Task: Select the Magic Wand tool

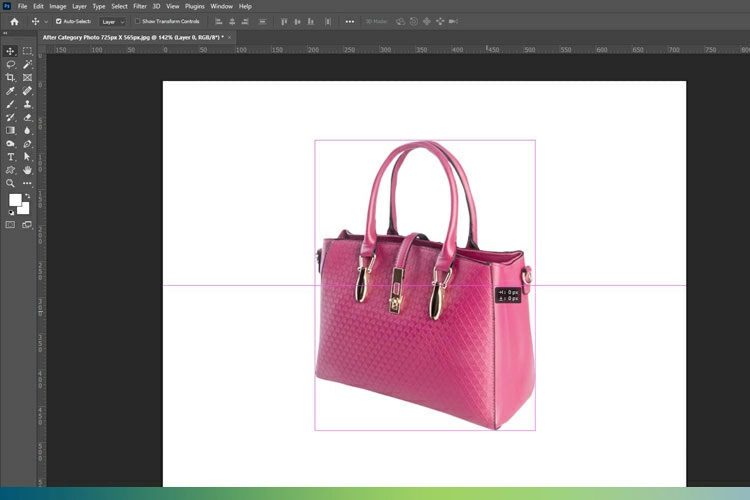Action: 27,64
